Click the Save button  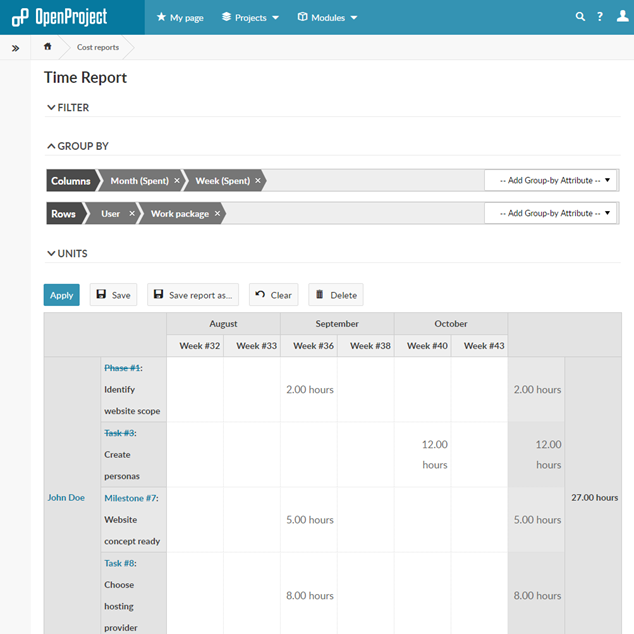113,295
